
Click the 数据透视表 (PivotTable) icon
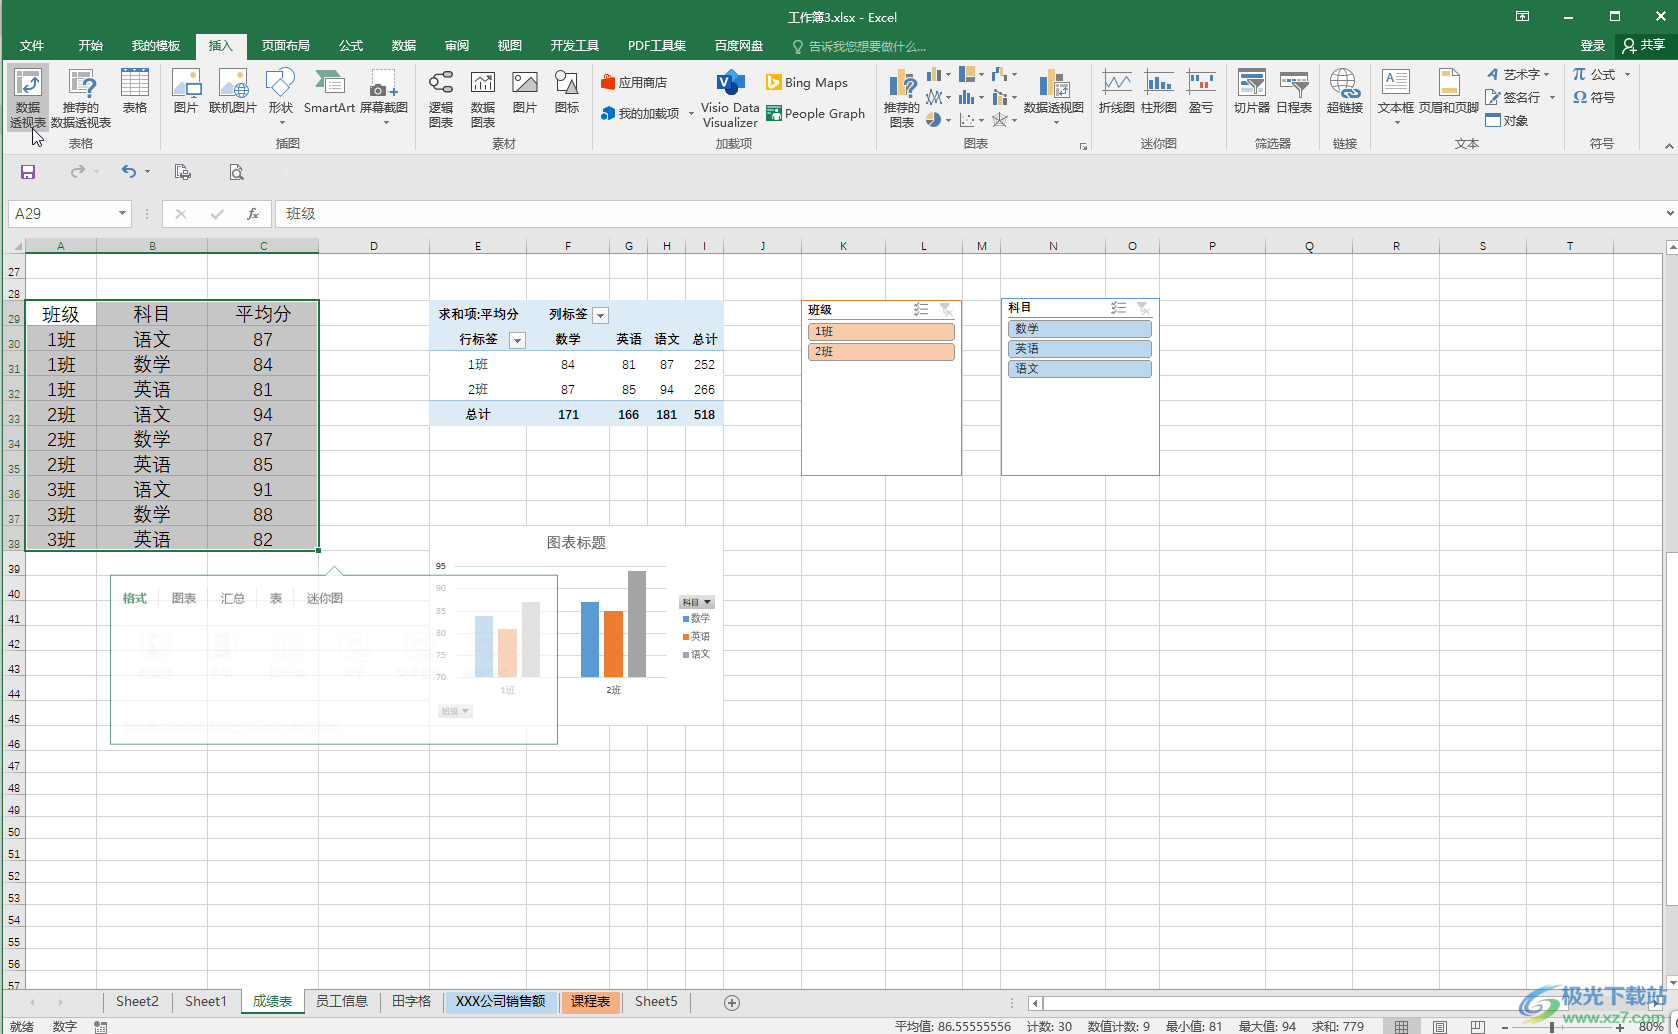(28, 97)
